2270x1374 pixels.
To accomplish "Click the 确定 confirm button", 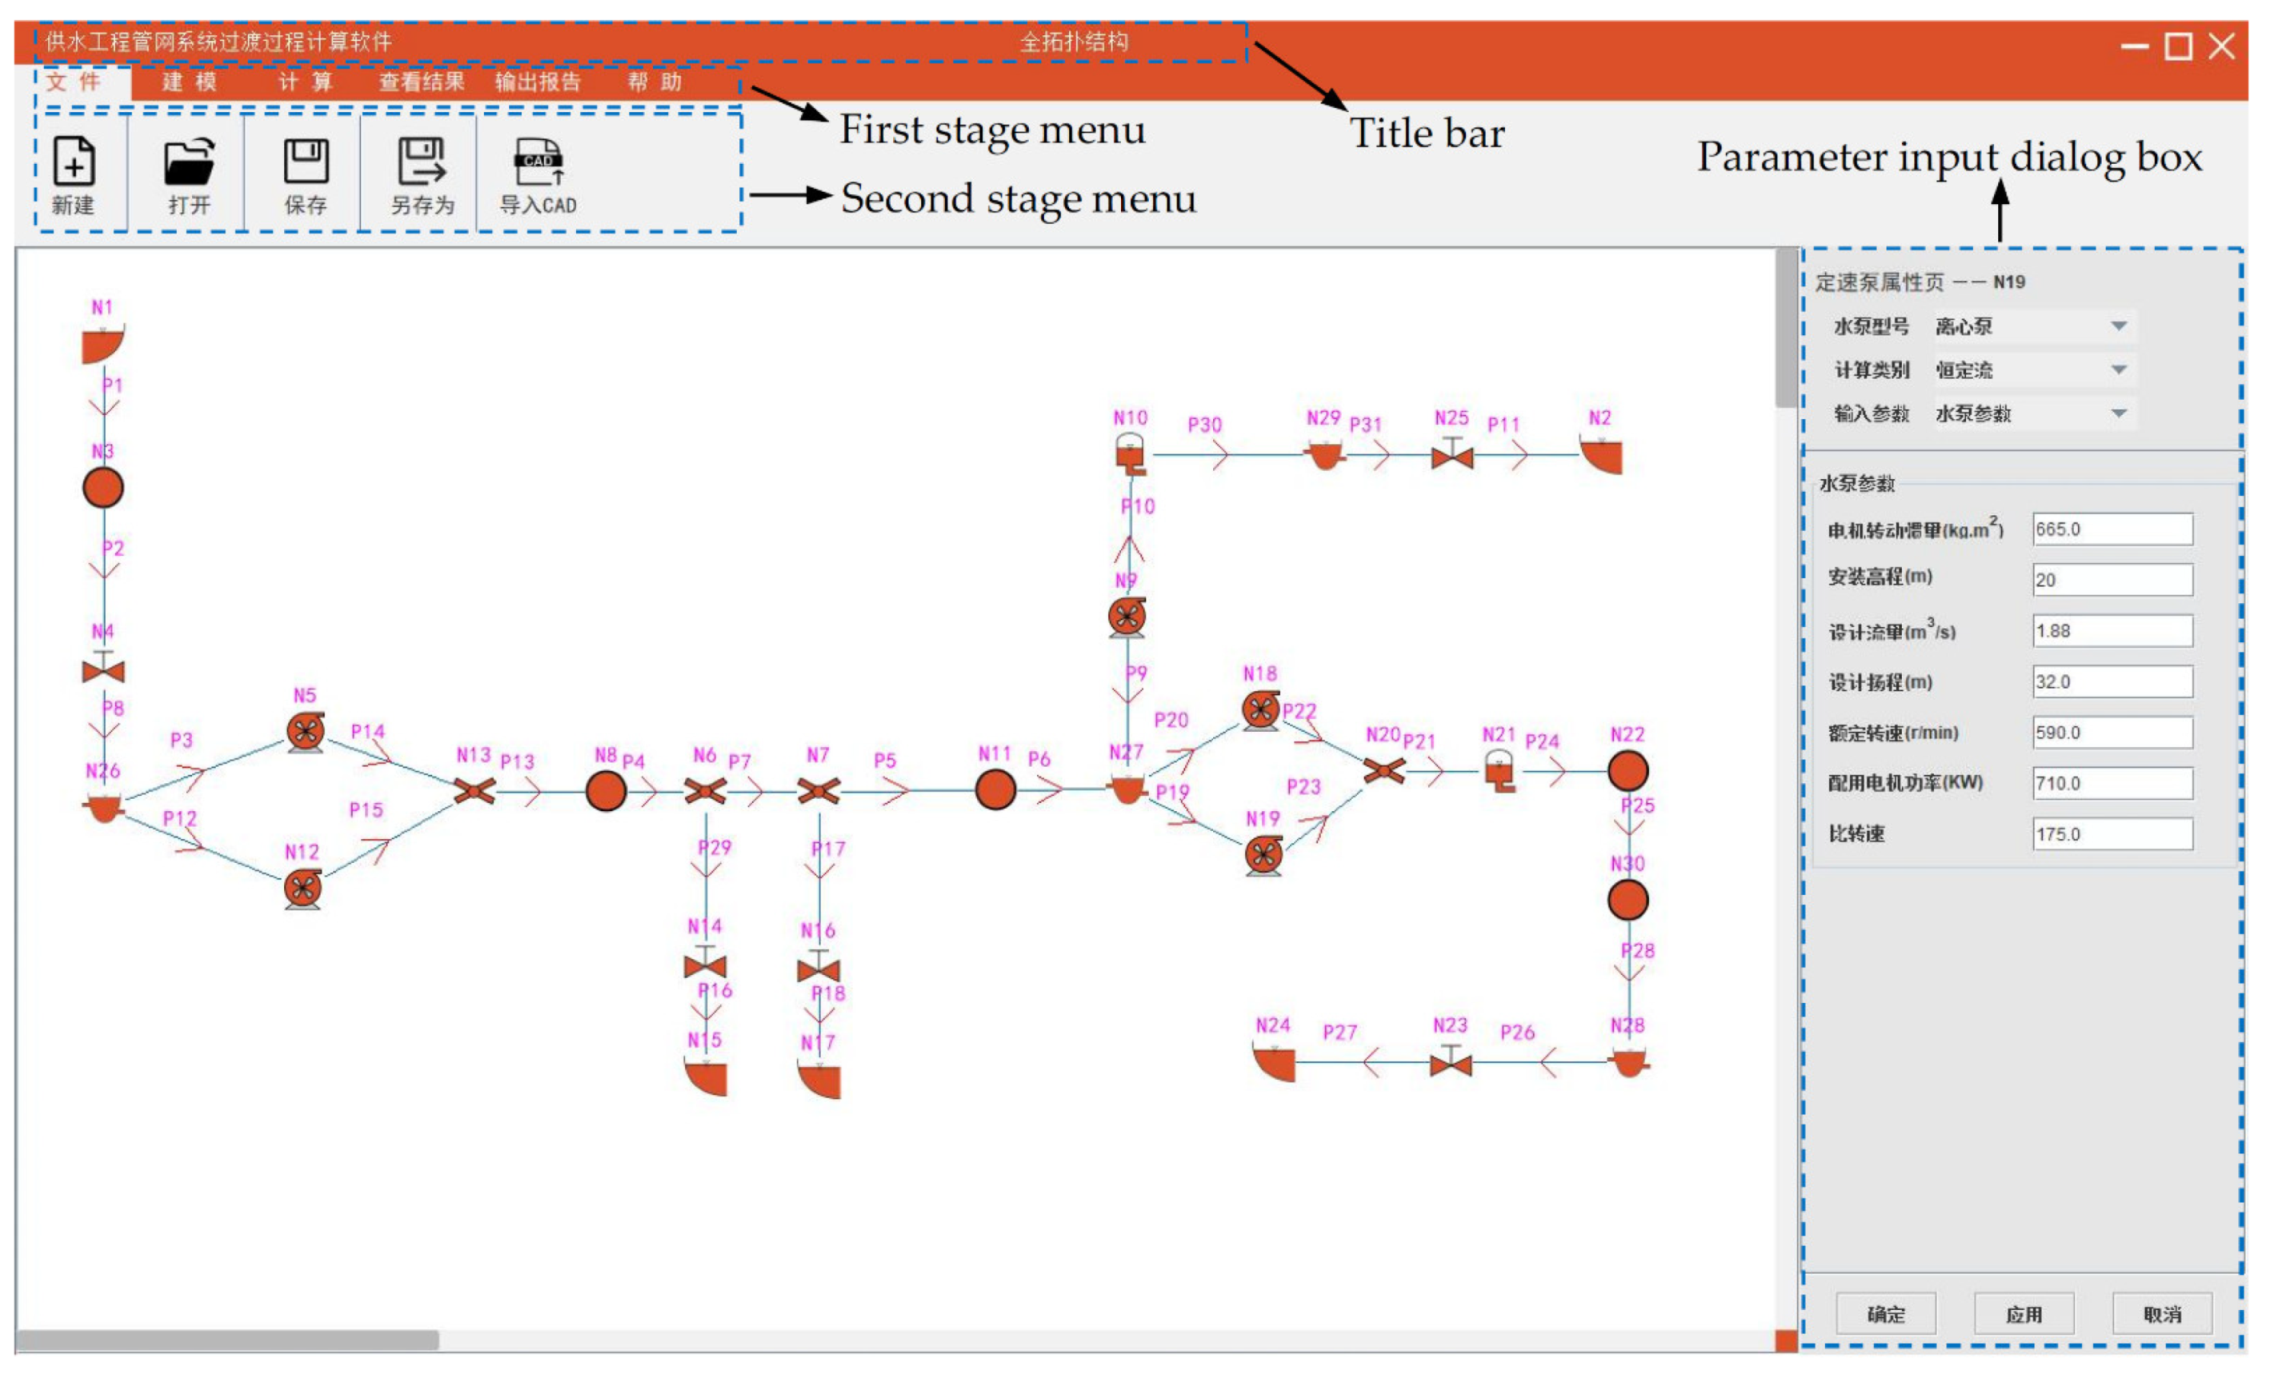I will coord(1886,1314).
